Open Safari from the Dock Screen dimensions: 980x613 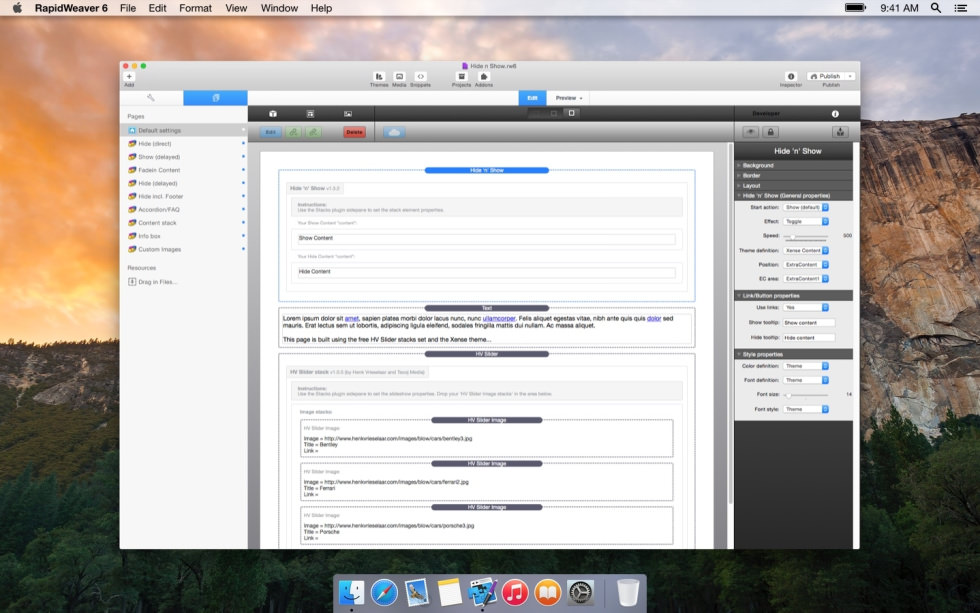[x=384, y=592]
